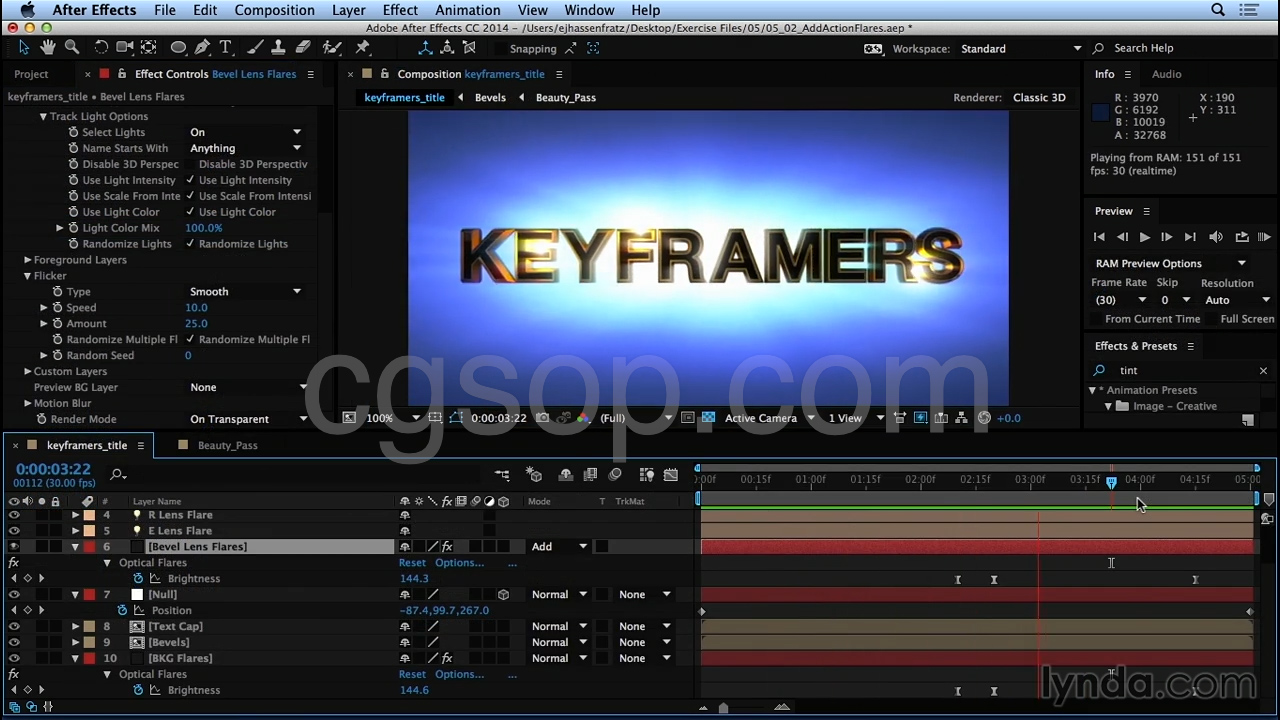1280x720 pixels.
Task: Jump to the first frame in Preview panel
Action: pos(1099,237)
